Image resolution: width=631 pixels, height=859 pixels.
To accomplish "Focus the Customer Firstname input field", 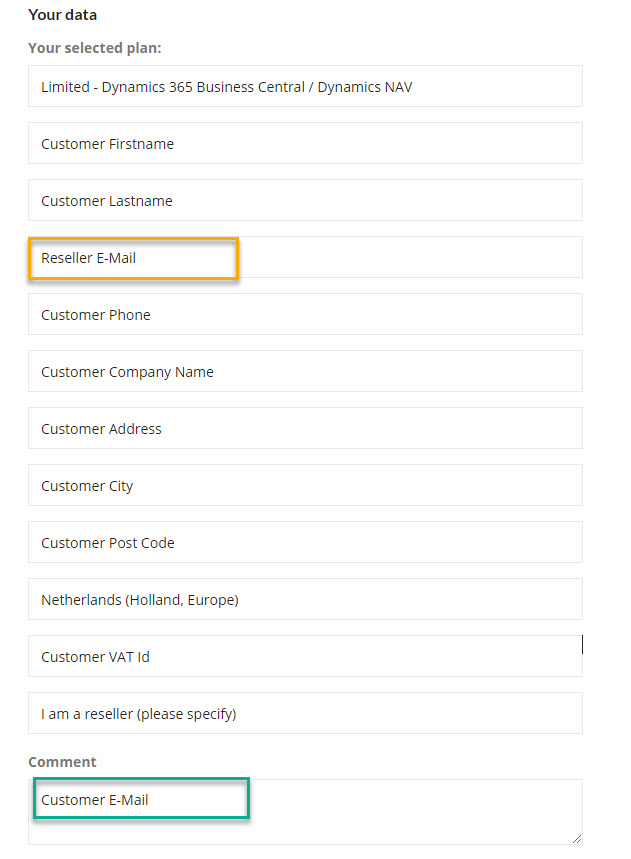I will point(305,144).
